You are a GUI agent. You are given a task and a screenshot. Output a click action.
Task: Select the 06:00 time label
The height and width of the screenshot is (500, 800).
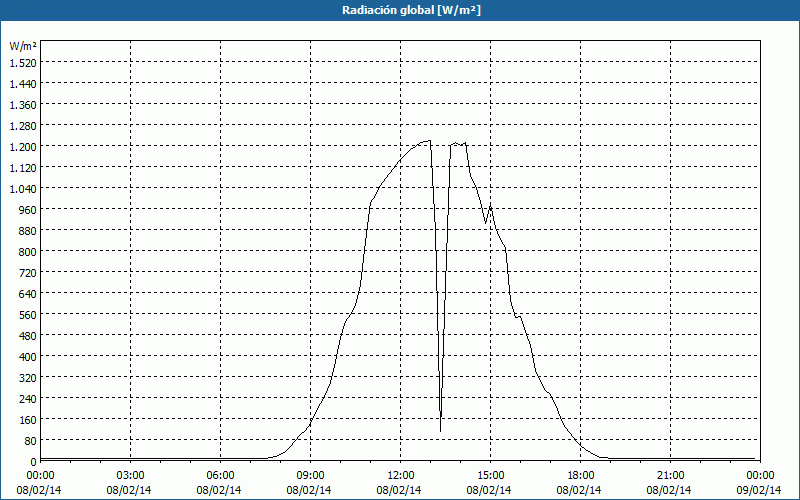click(x=220, y=476)
